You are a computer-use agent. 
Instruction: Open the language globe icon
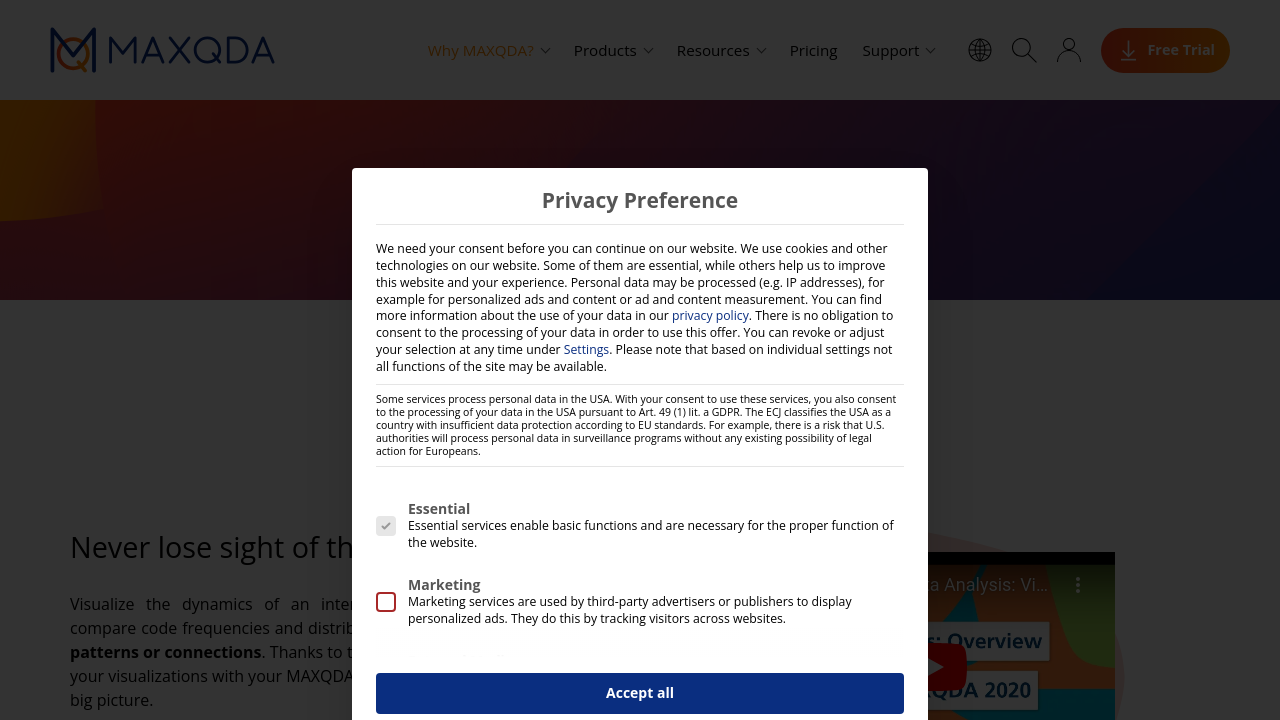click(x=980, y=50)
